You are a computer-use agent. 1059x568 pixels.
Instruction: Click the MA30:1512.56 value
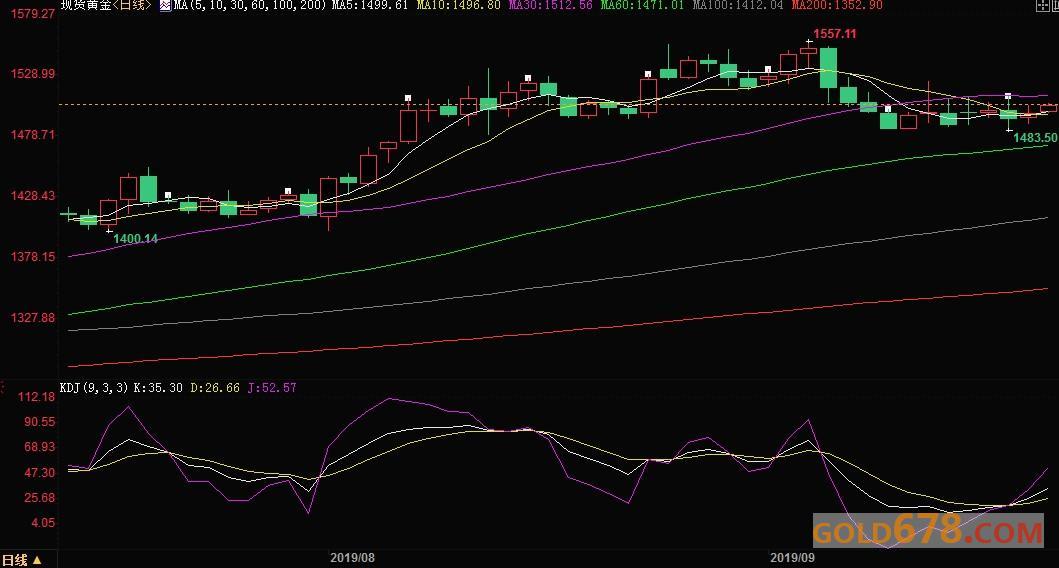coord(550,5)
